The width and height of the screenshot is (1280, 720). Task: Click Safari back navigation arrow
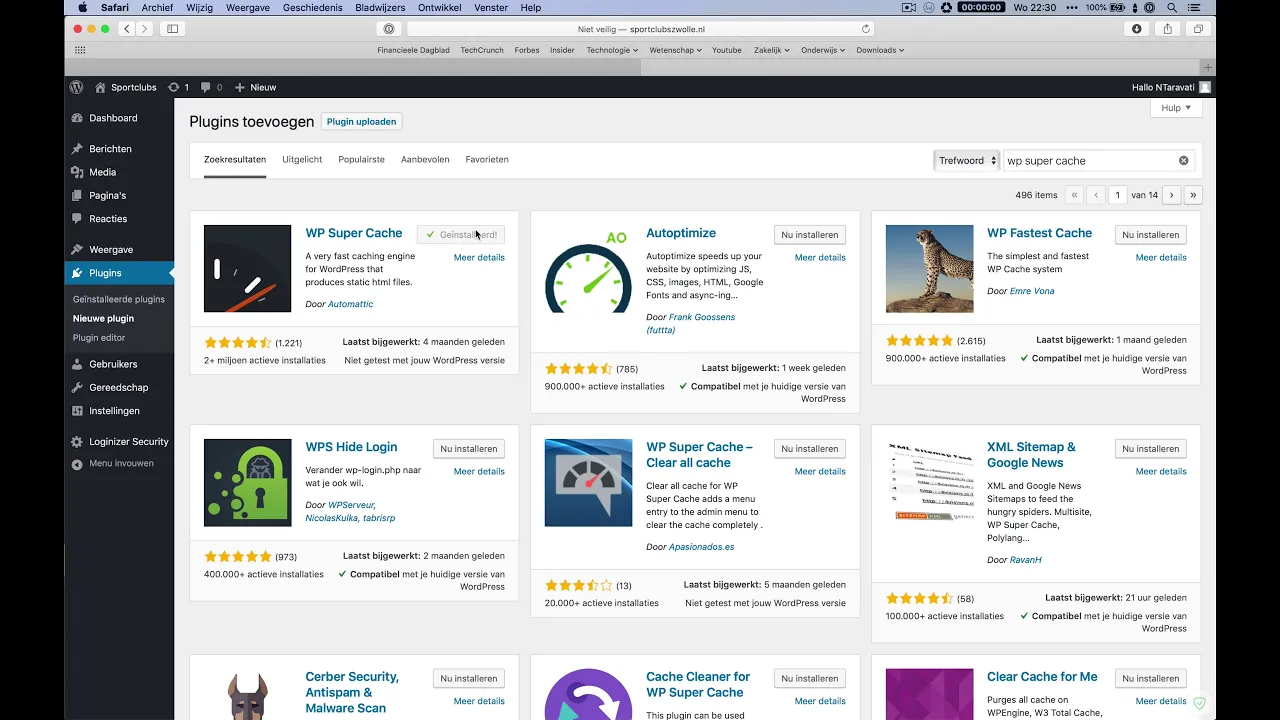click(127, 29)
